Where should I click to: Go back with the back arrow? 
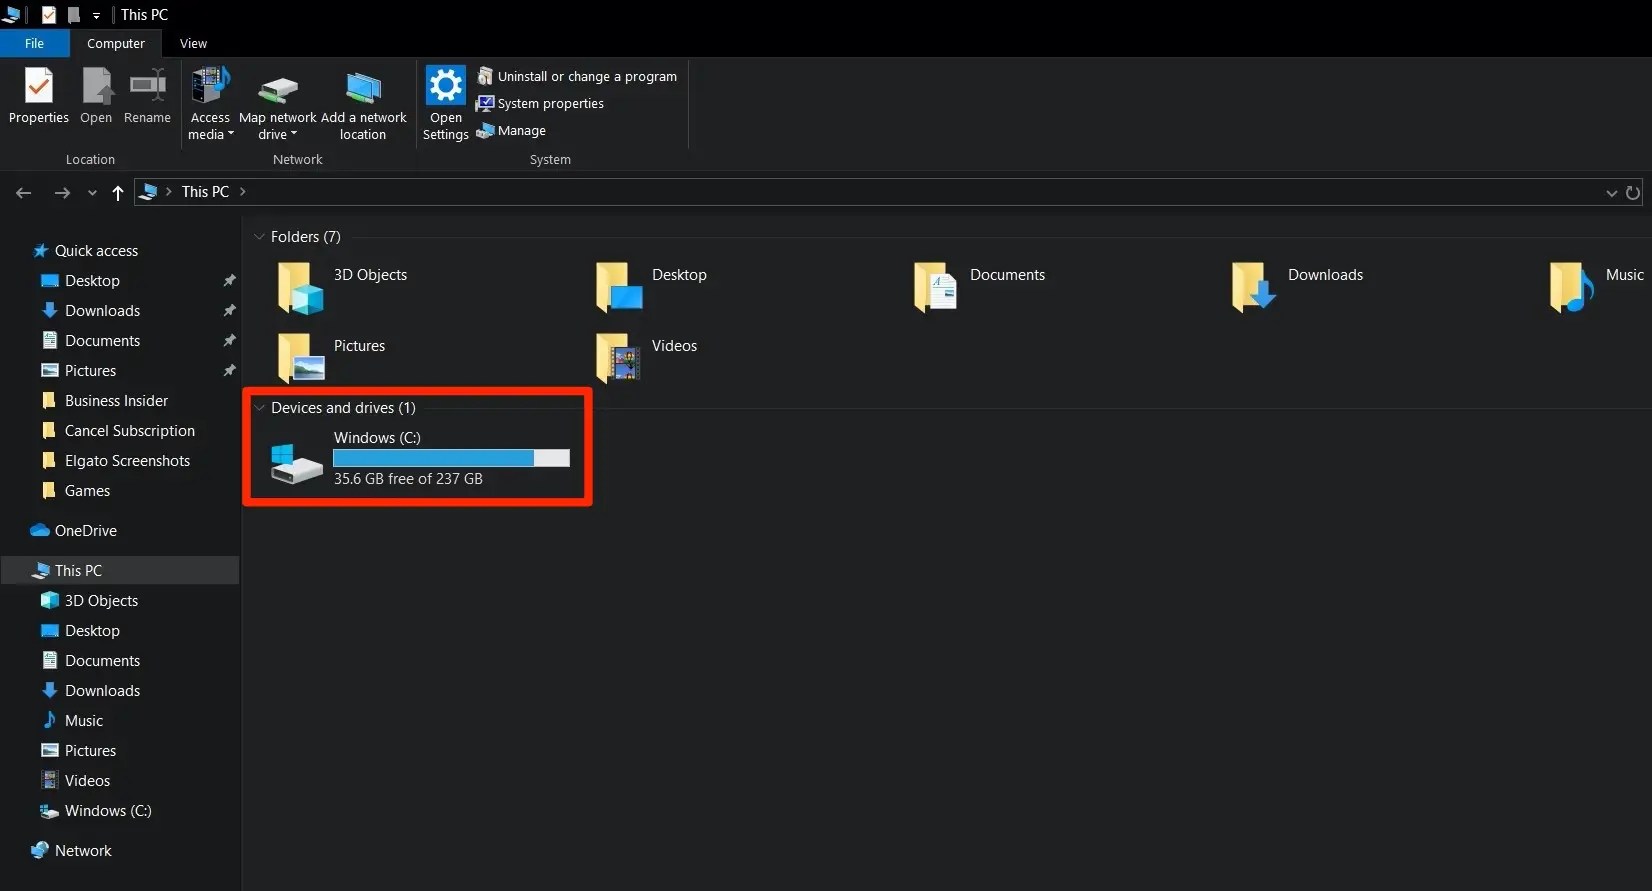24,192
